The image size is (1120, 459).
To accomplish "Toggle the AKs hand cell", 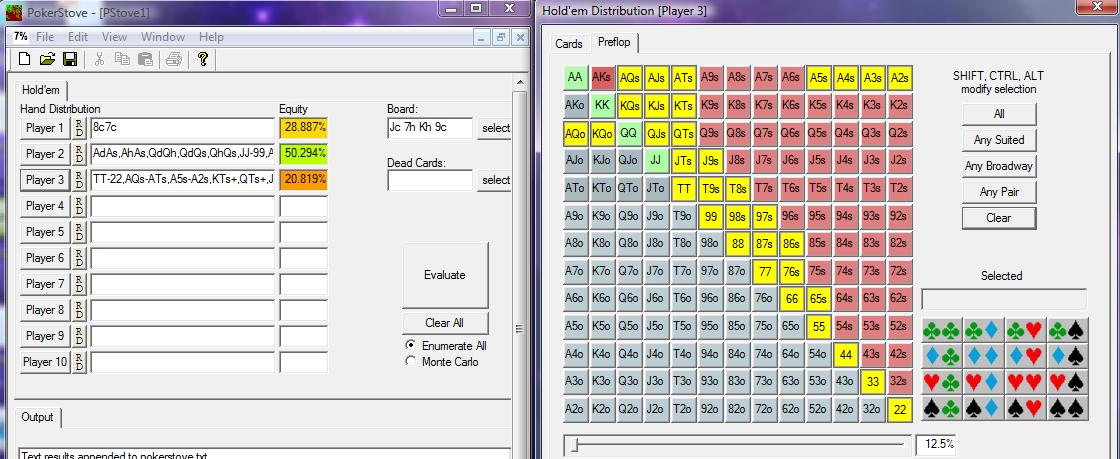I will (601, 78).
